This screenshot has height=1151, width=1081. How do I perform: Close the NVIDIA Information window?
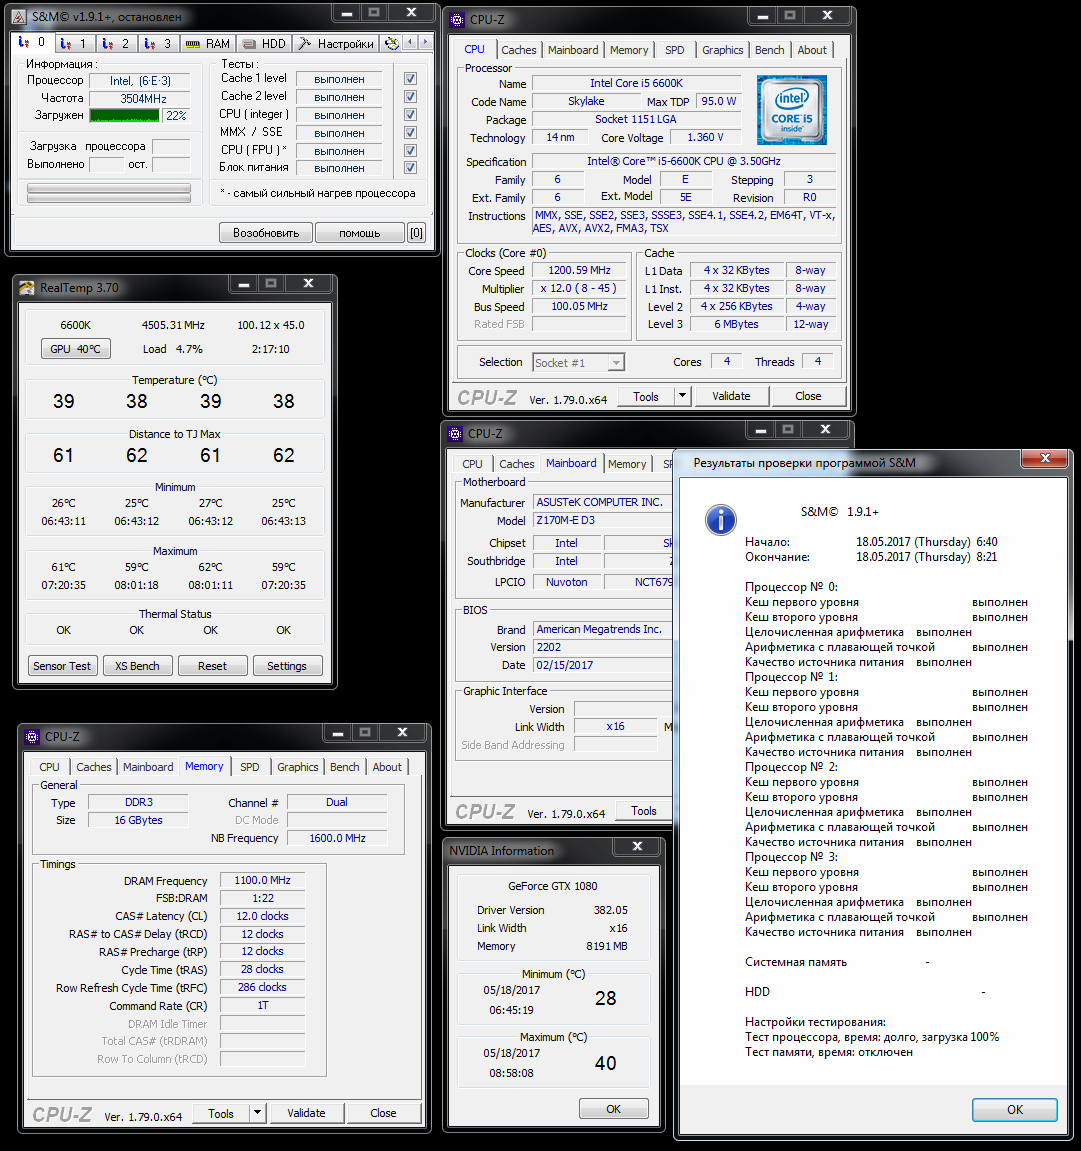point(638,846)
